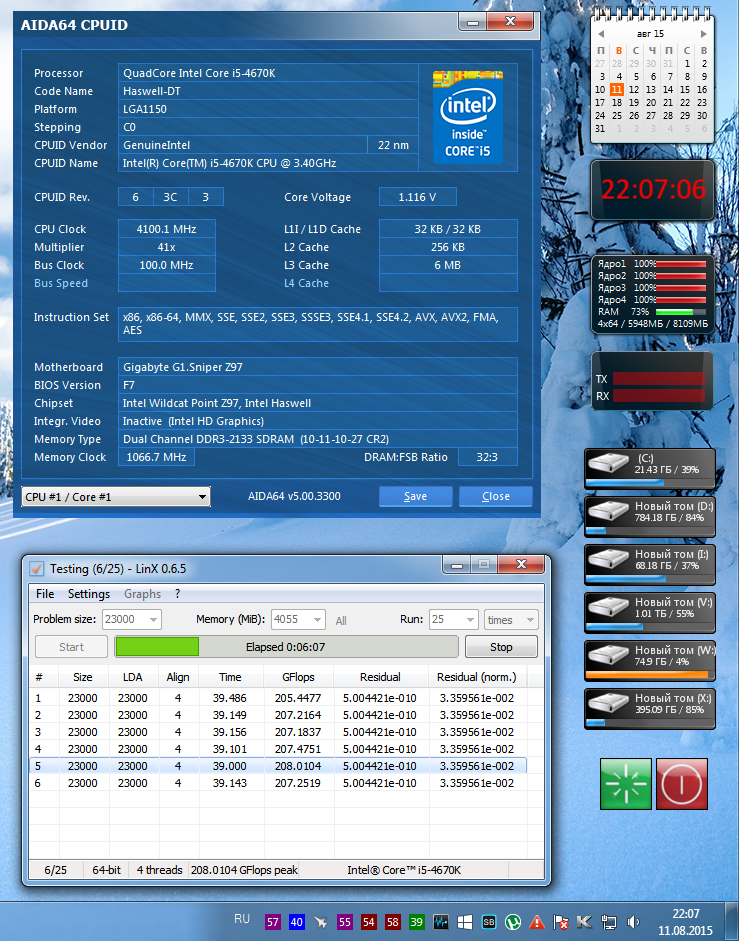Open the Action Center flag tray icon

click(x=561, y=922)
